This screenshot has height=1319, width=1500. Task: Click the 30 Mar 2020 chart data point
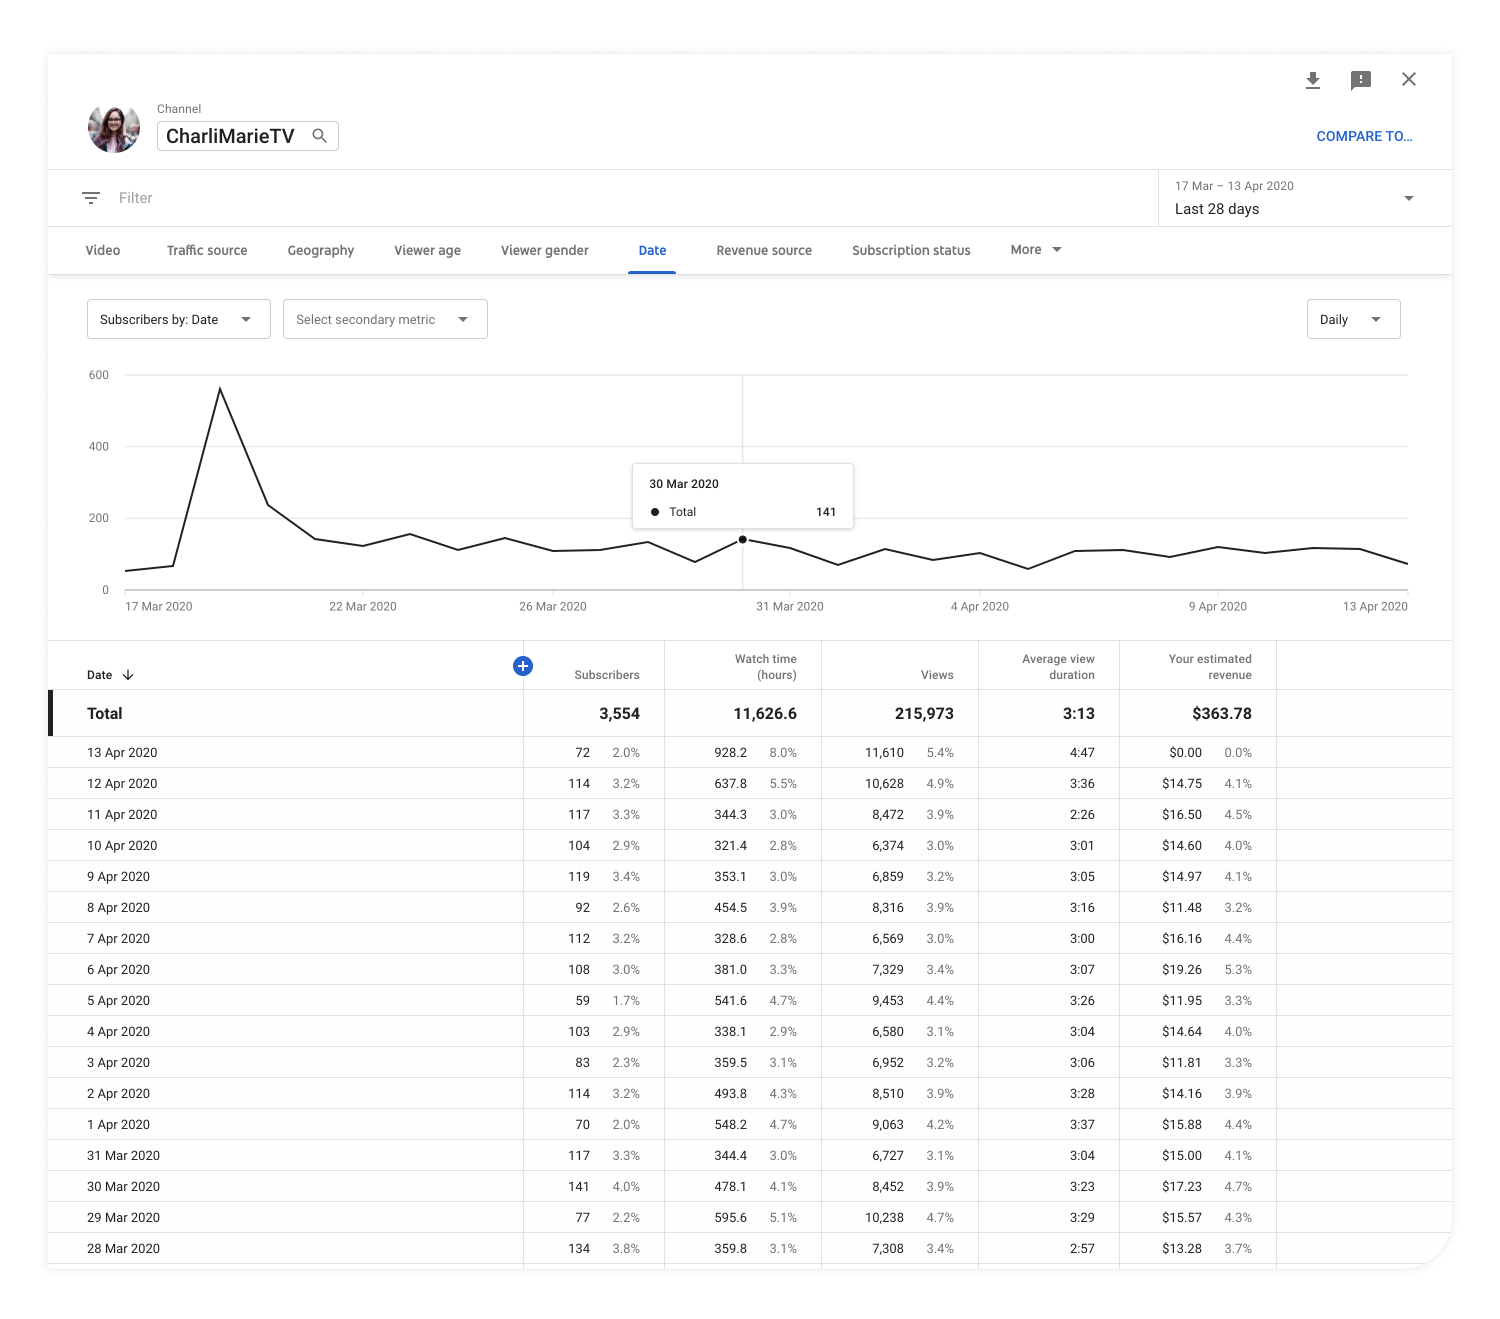pyautogui.click(x=742, y=540)
